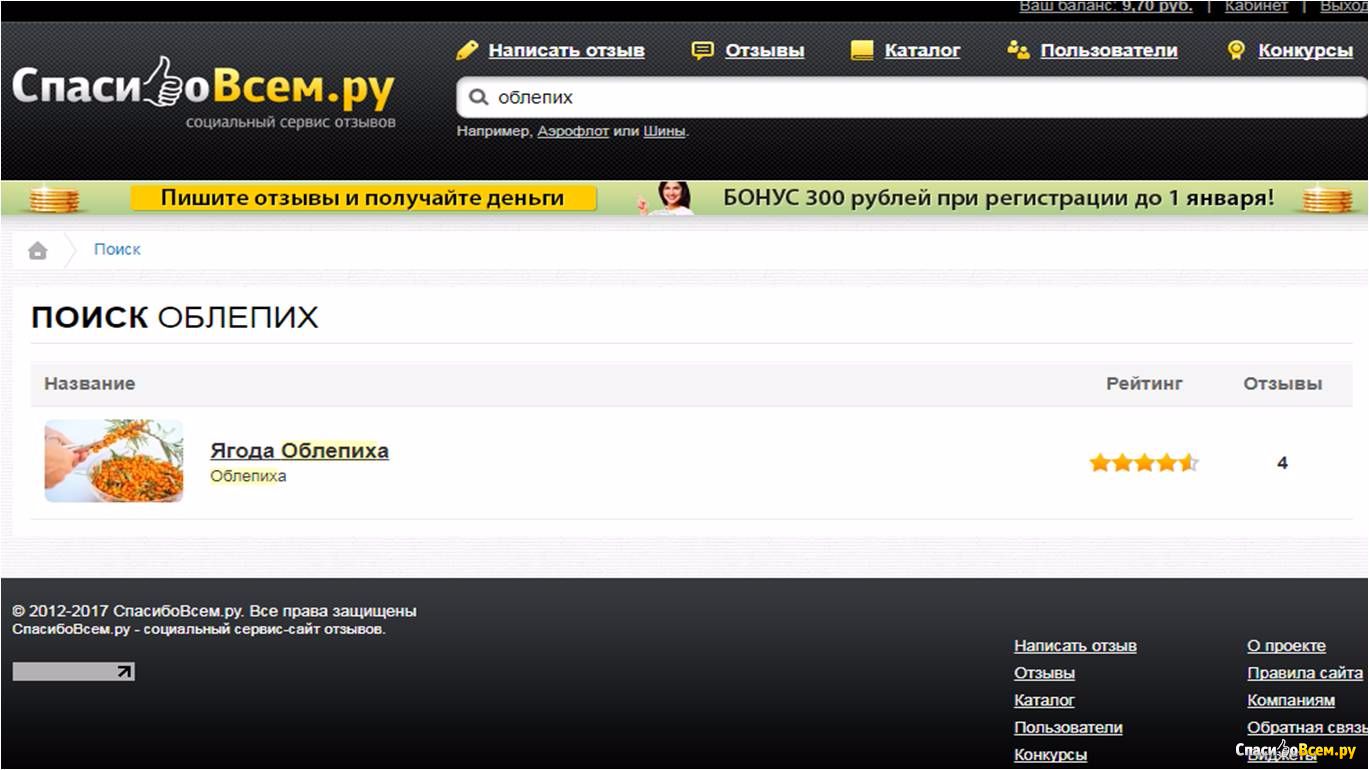Open footer link Написать отзыв
Screen dimensions: 1369x770
point(1075,646)
